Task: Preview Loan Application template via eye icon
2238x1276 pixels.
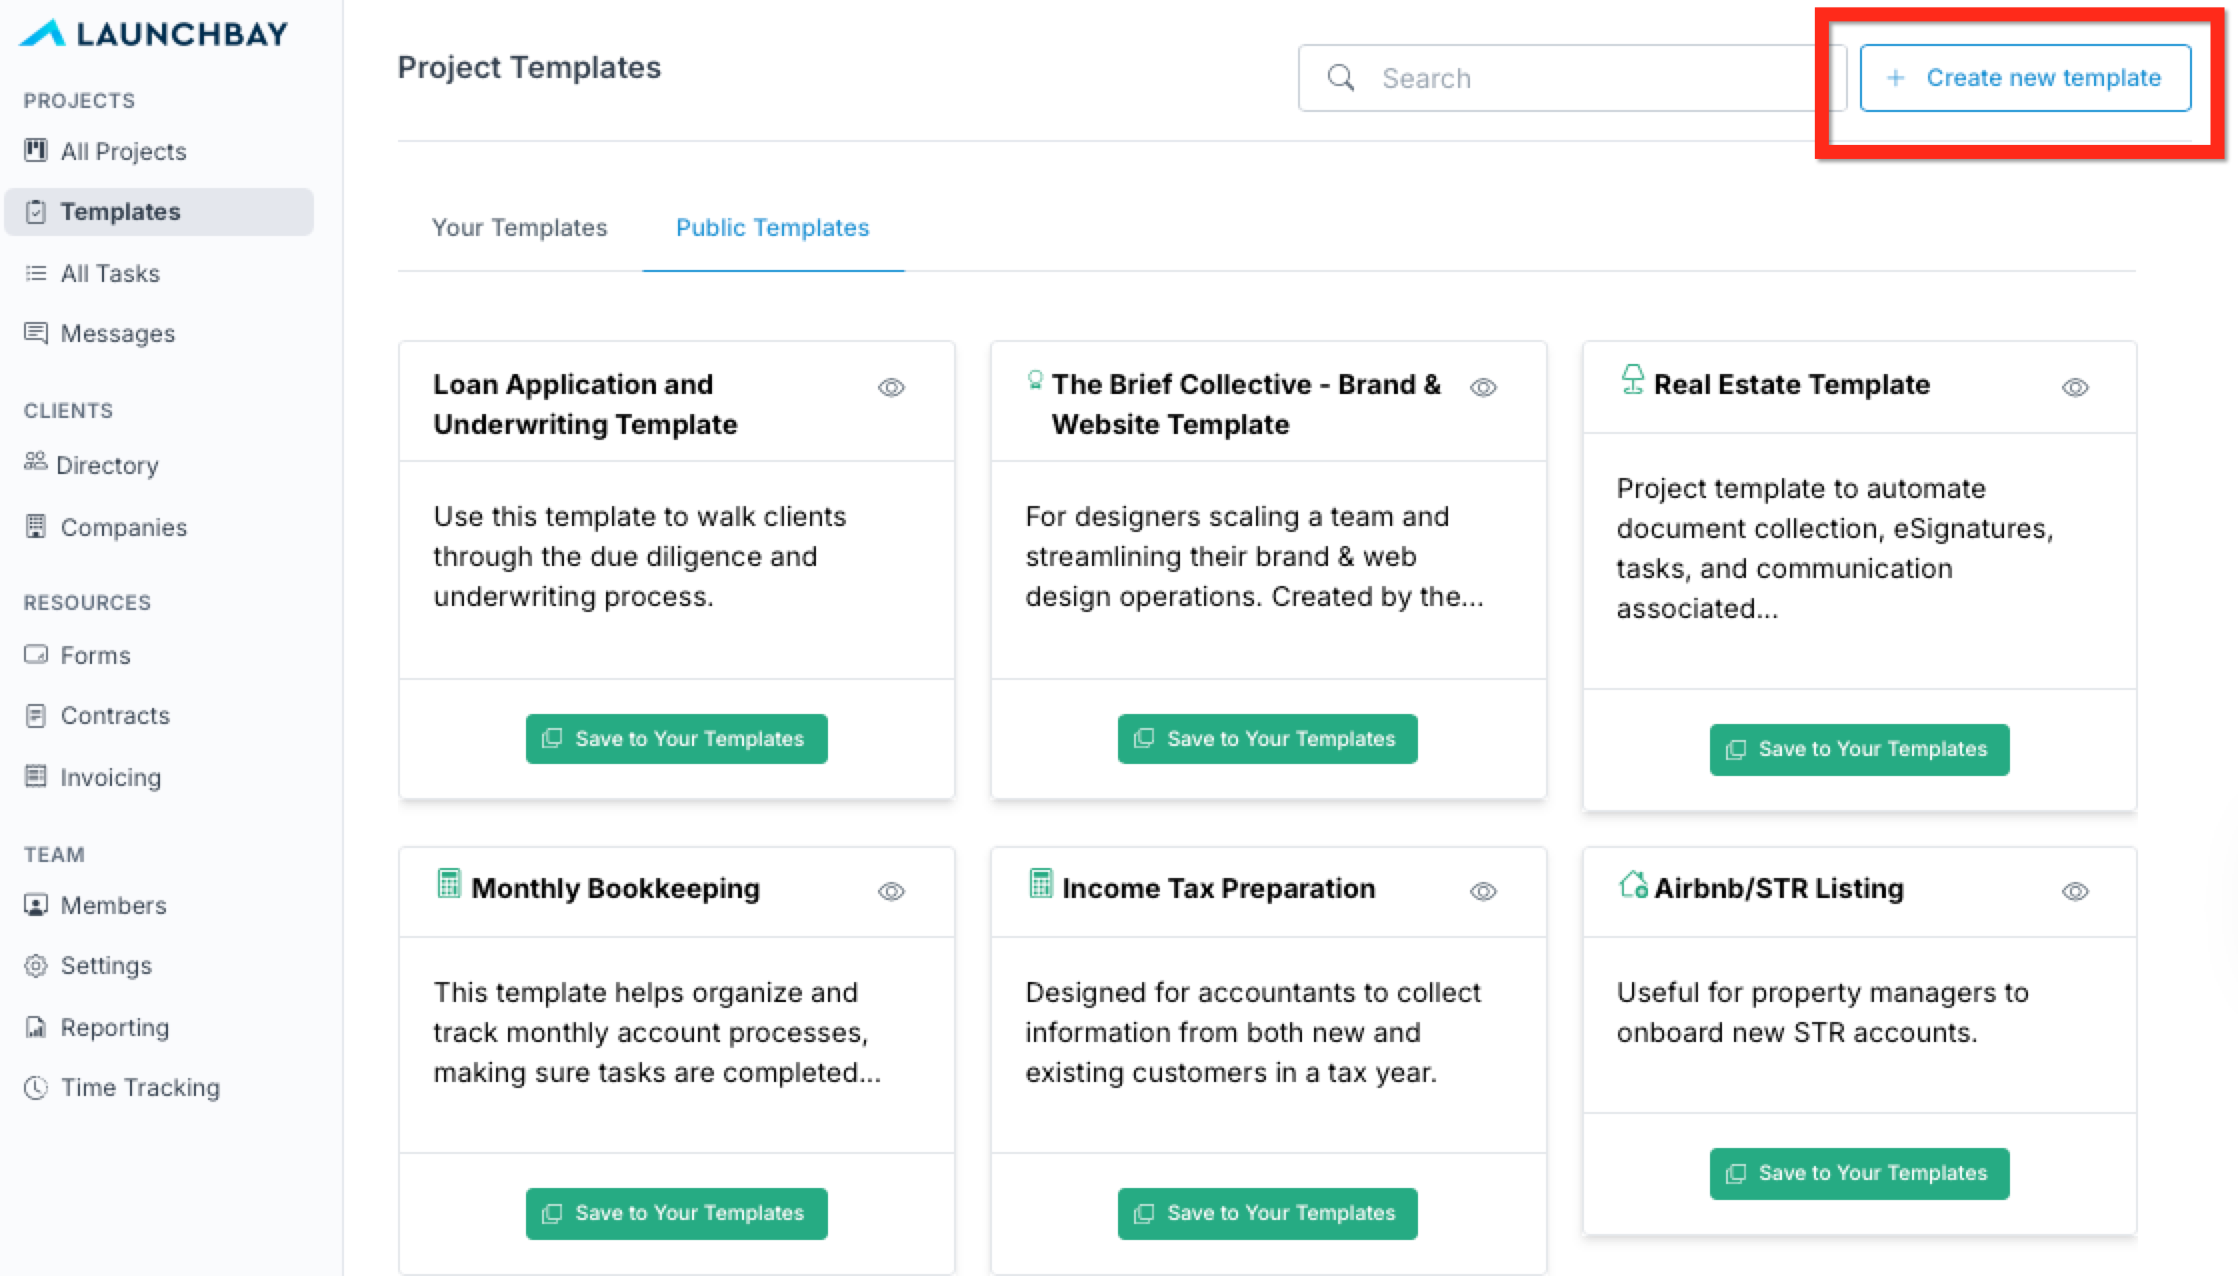Action: (891, 387)
